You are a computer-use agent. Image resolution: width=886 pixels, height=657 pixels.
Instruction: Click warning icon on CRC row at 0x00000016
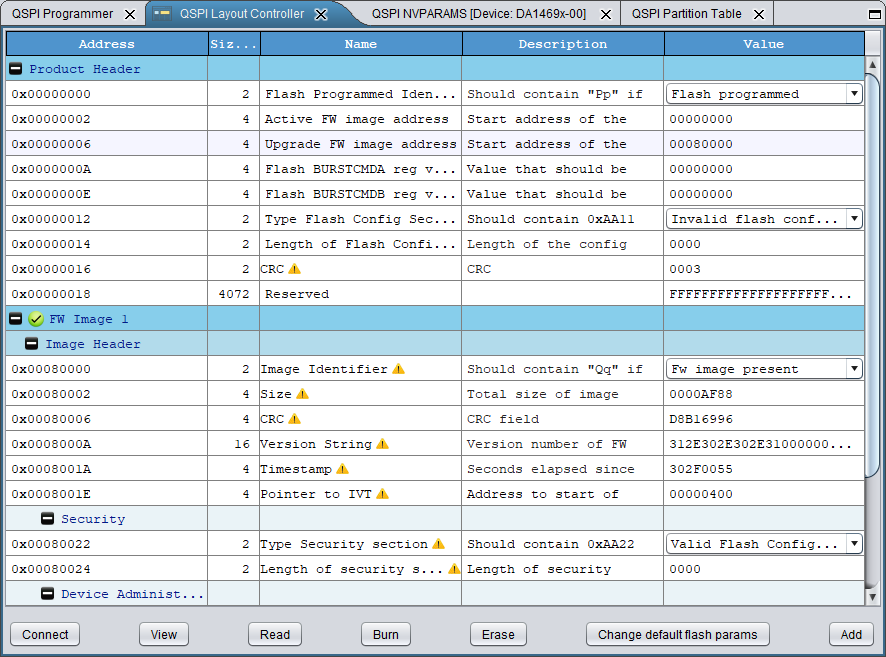294,269
